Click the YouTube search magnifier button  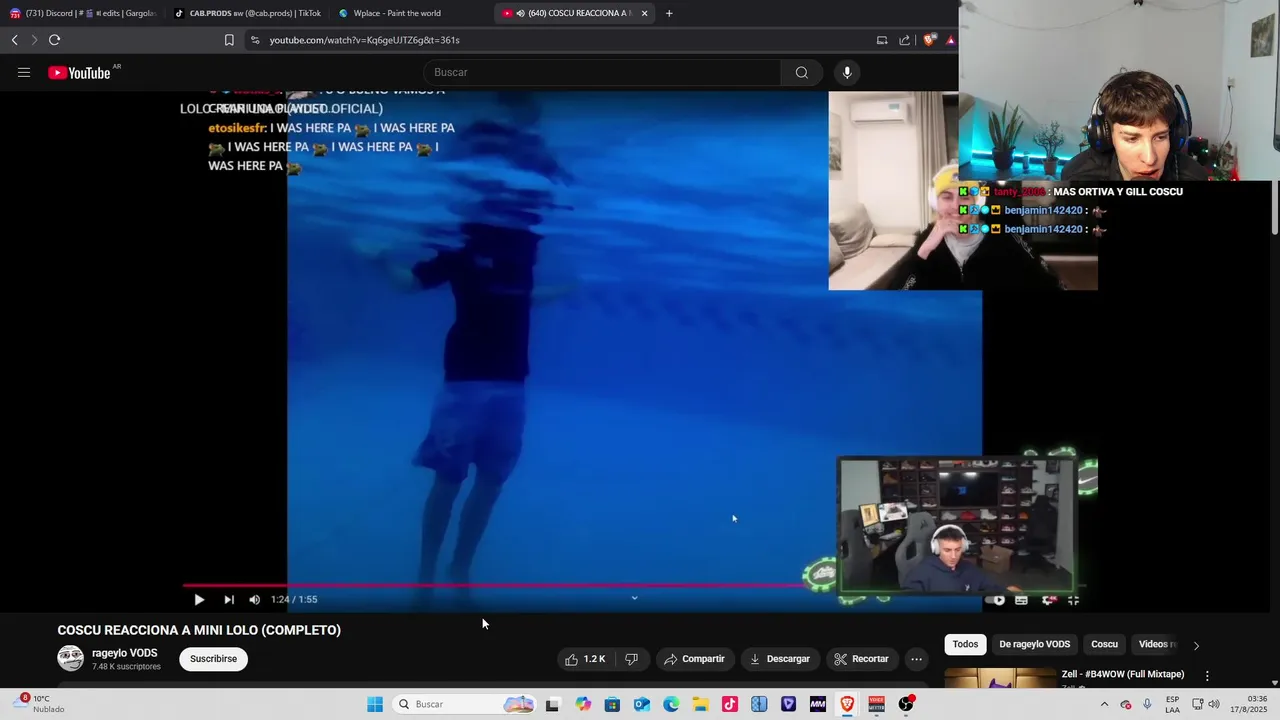(802, 72)
